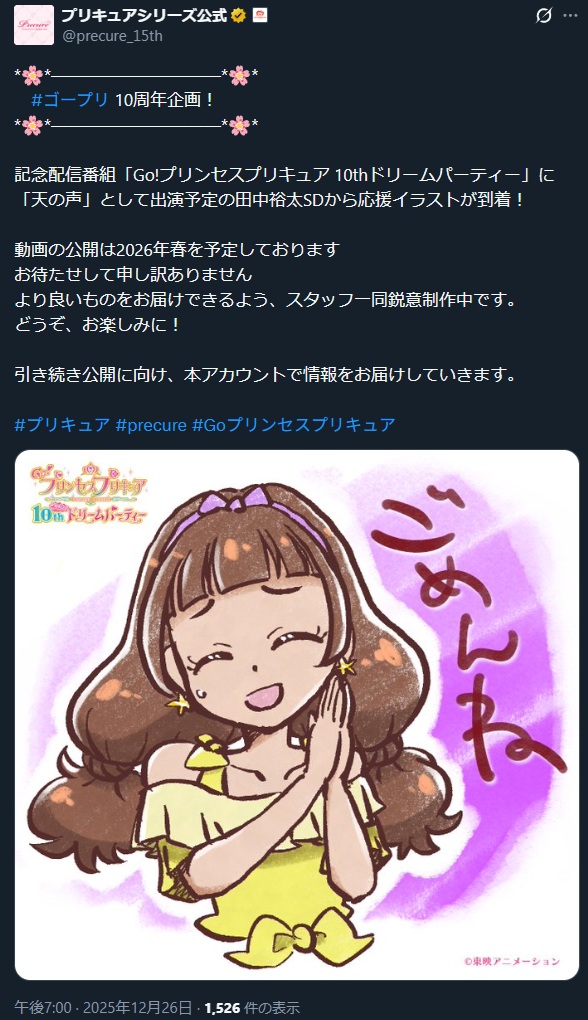Open the Precure account profile avatar
This screenshot has width=588, height=1020.
[x=34, y=25]
